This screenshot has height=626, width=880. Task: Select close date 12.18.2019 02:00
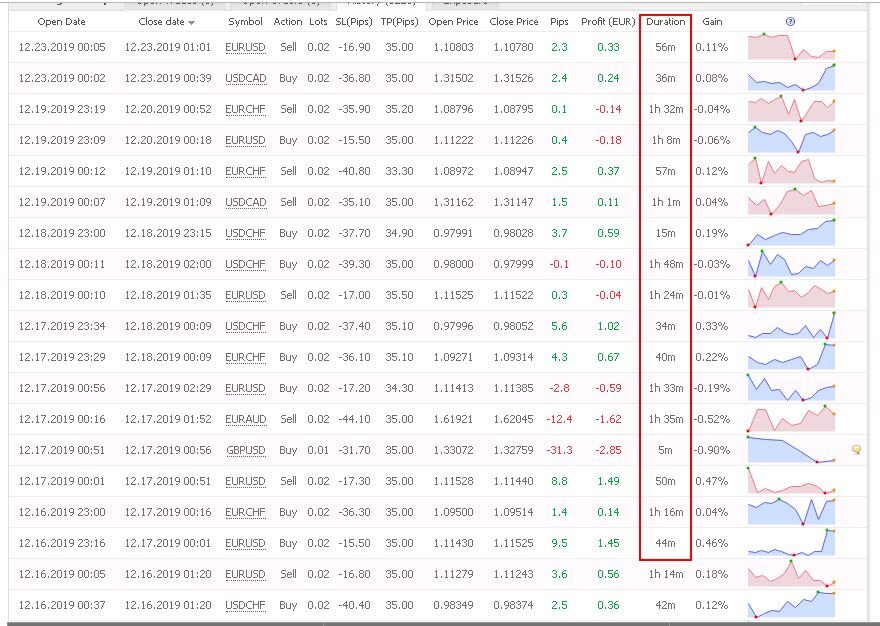click(168, 264)
